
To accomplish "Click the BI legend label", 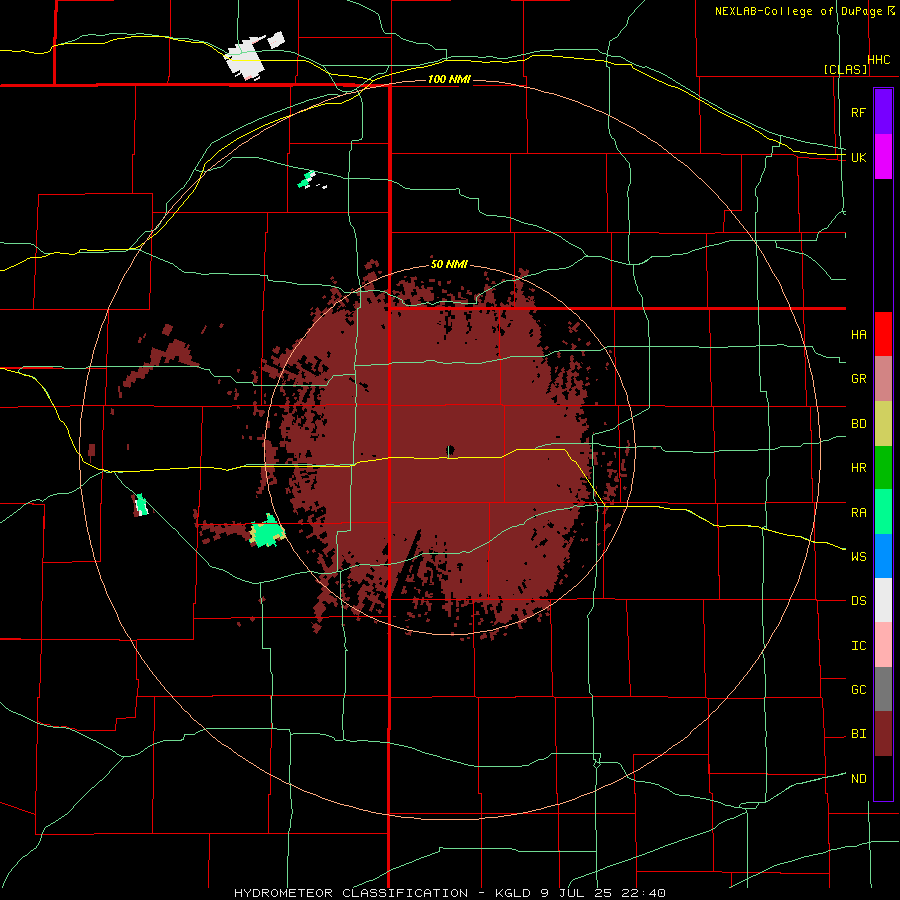I will point(858,734).
